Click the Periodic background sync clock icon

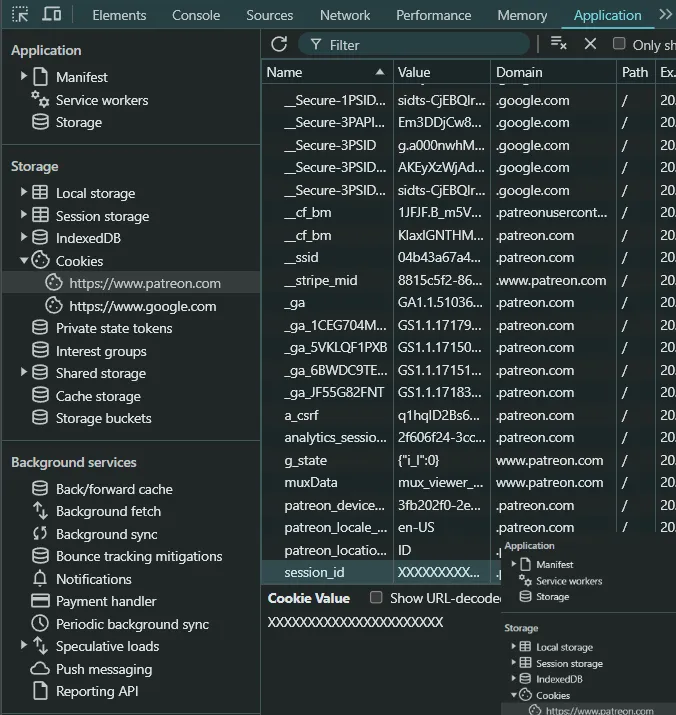pyautogui.click(x=40, y=623)
